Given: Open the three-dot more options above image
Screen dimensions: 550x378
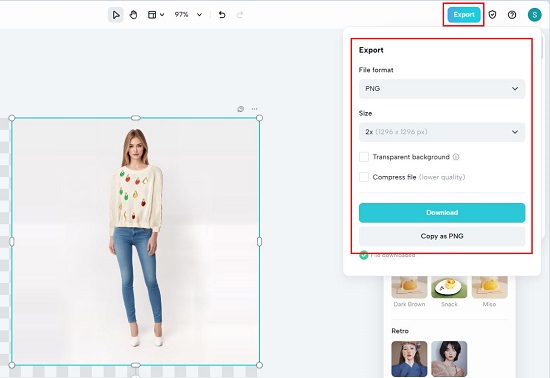Looking at the screenshot, I should (255, 109).
